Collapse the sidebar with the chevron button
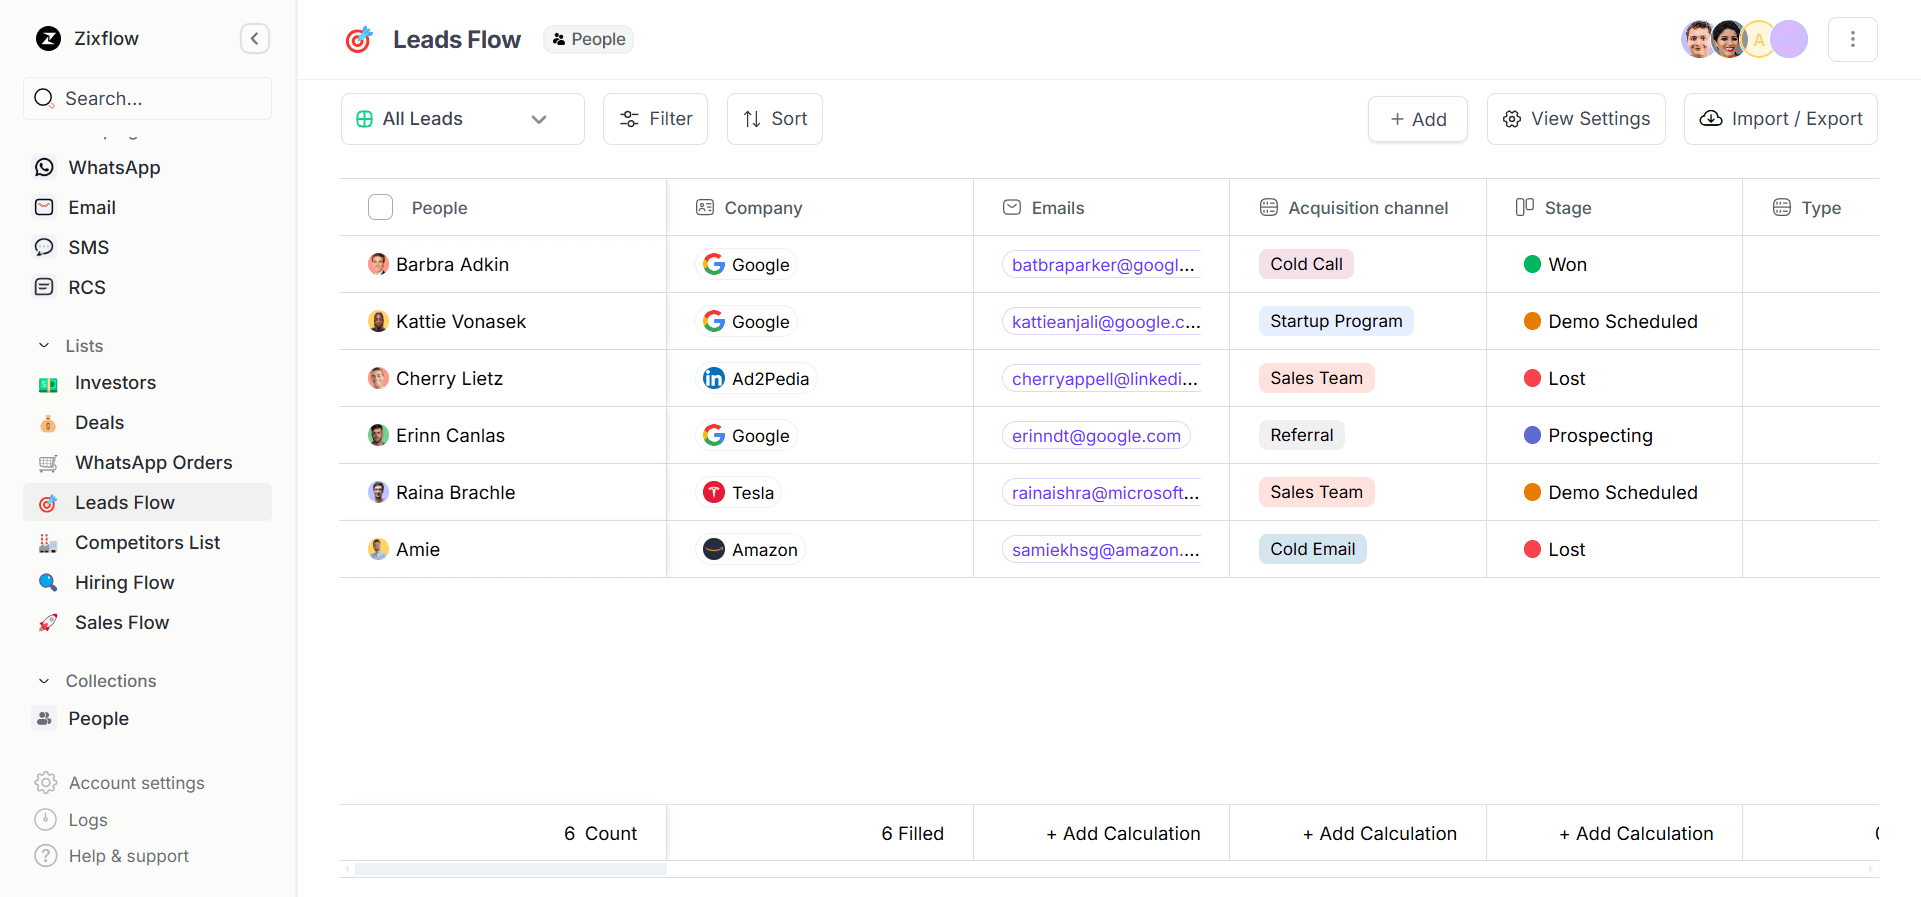The width and height of the screenshot is (1921, 897). [x=254, y=39]
